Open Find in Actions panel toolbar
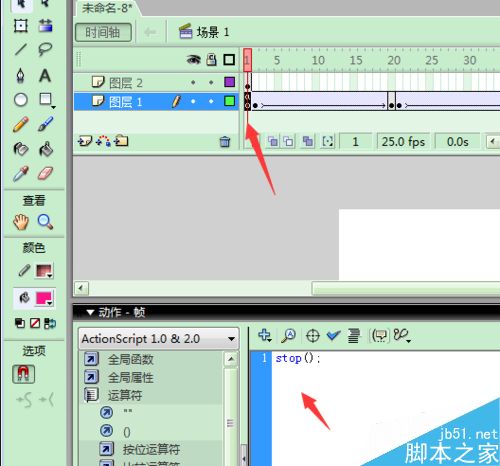 (x=289, y=336)
